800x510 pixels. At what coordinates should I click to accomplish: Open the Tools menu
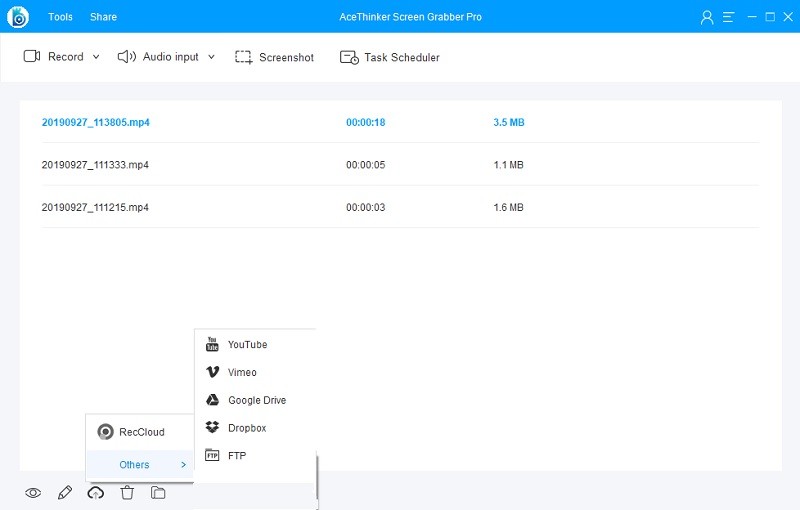tap(60, 17)
